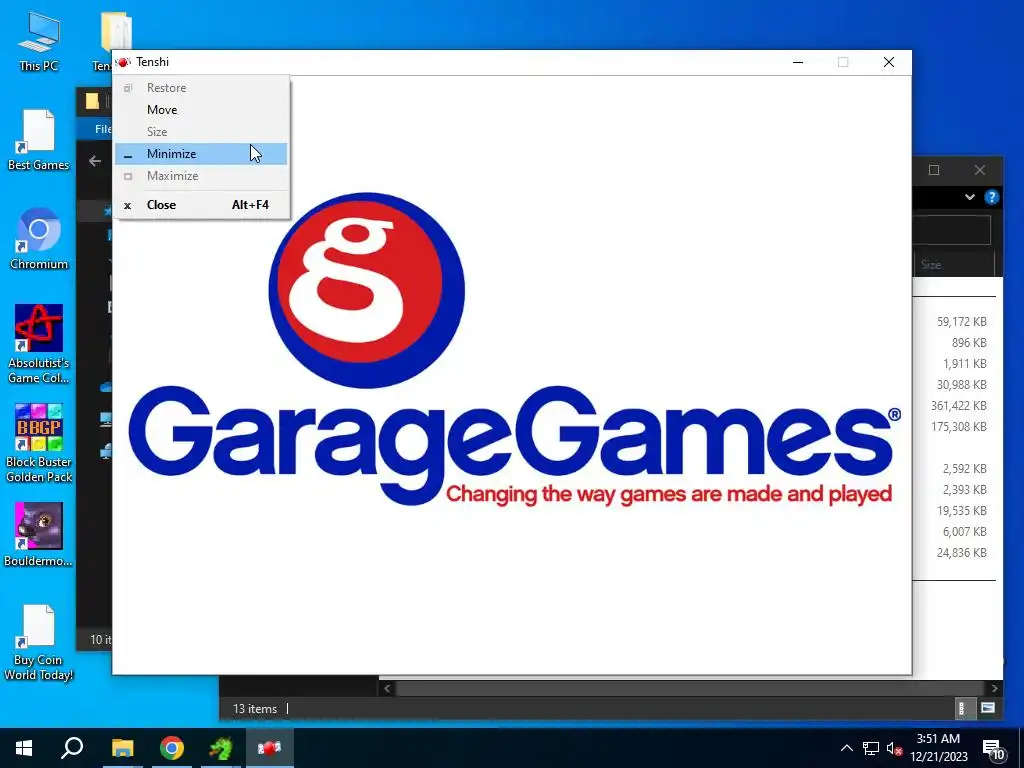Click the 175,308 KB size entry

tap(959, 426)
